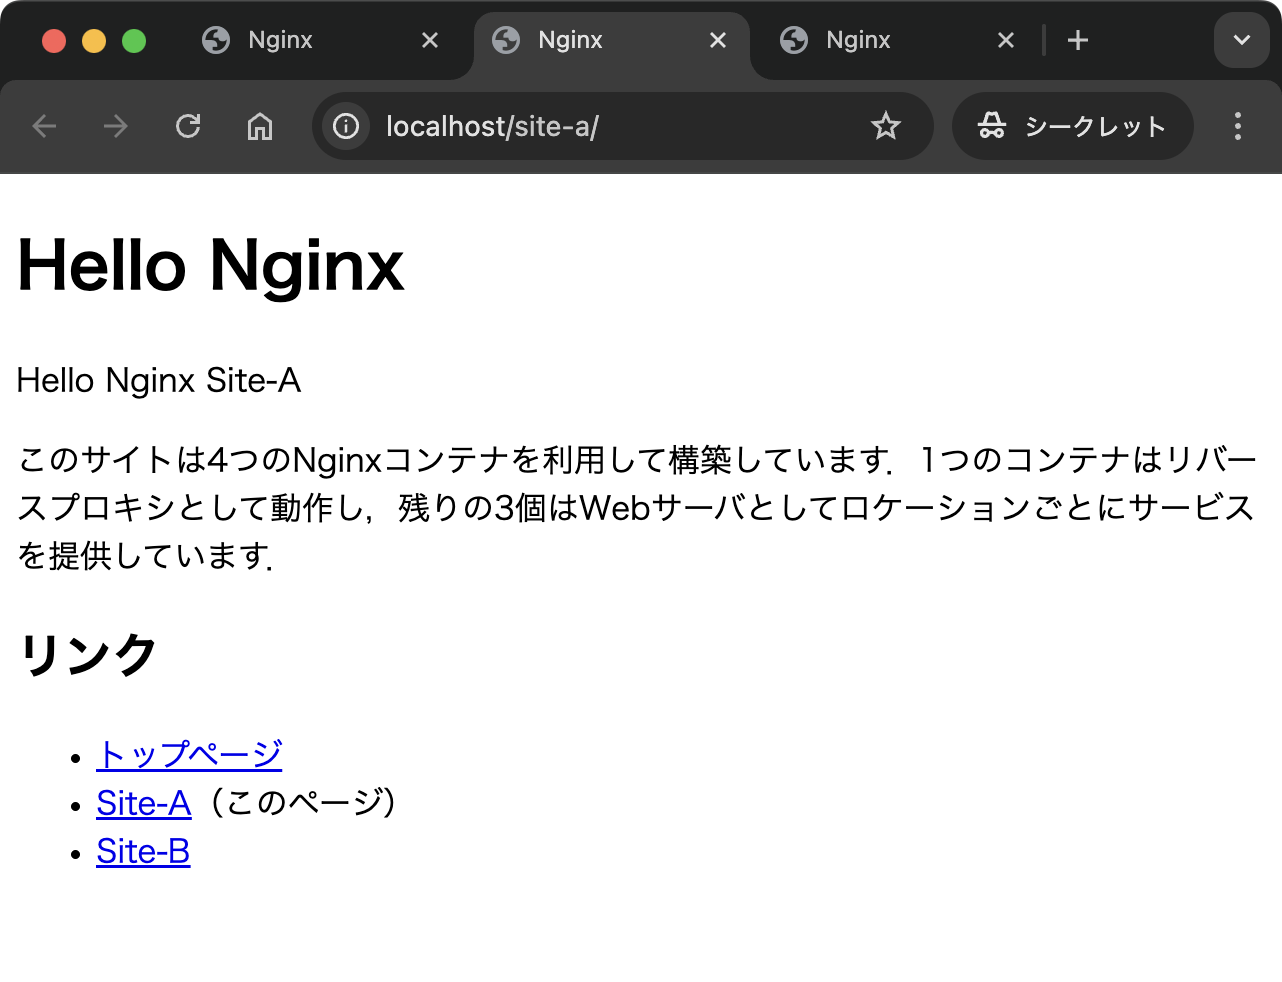Open the three-dot Chrome menu
This screenshot has width=1282, height=982.
(1238, 126)
